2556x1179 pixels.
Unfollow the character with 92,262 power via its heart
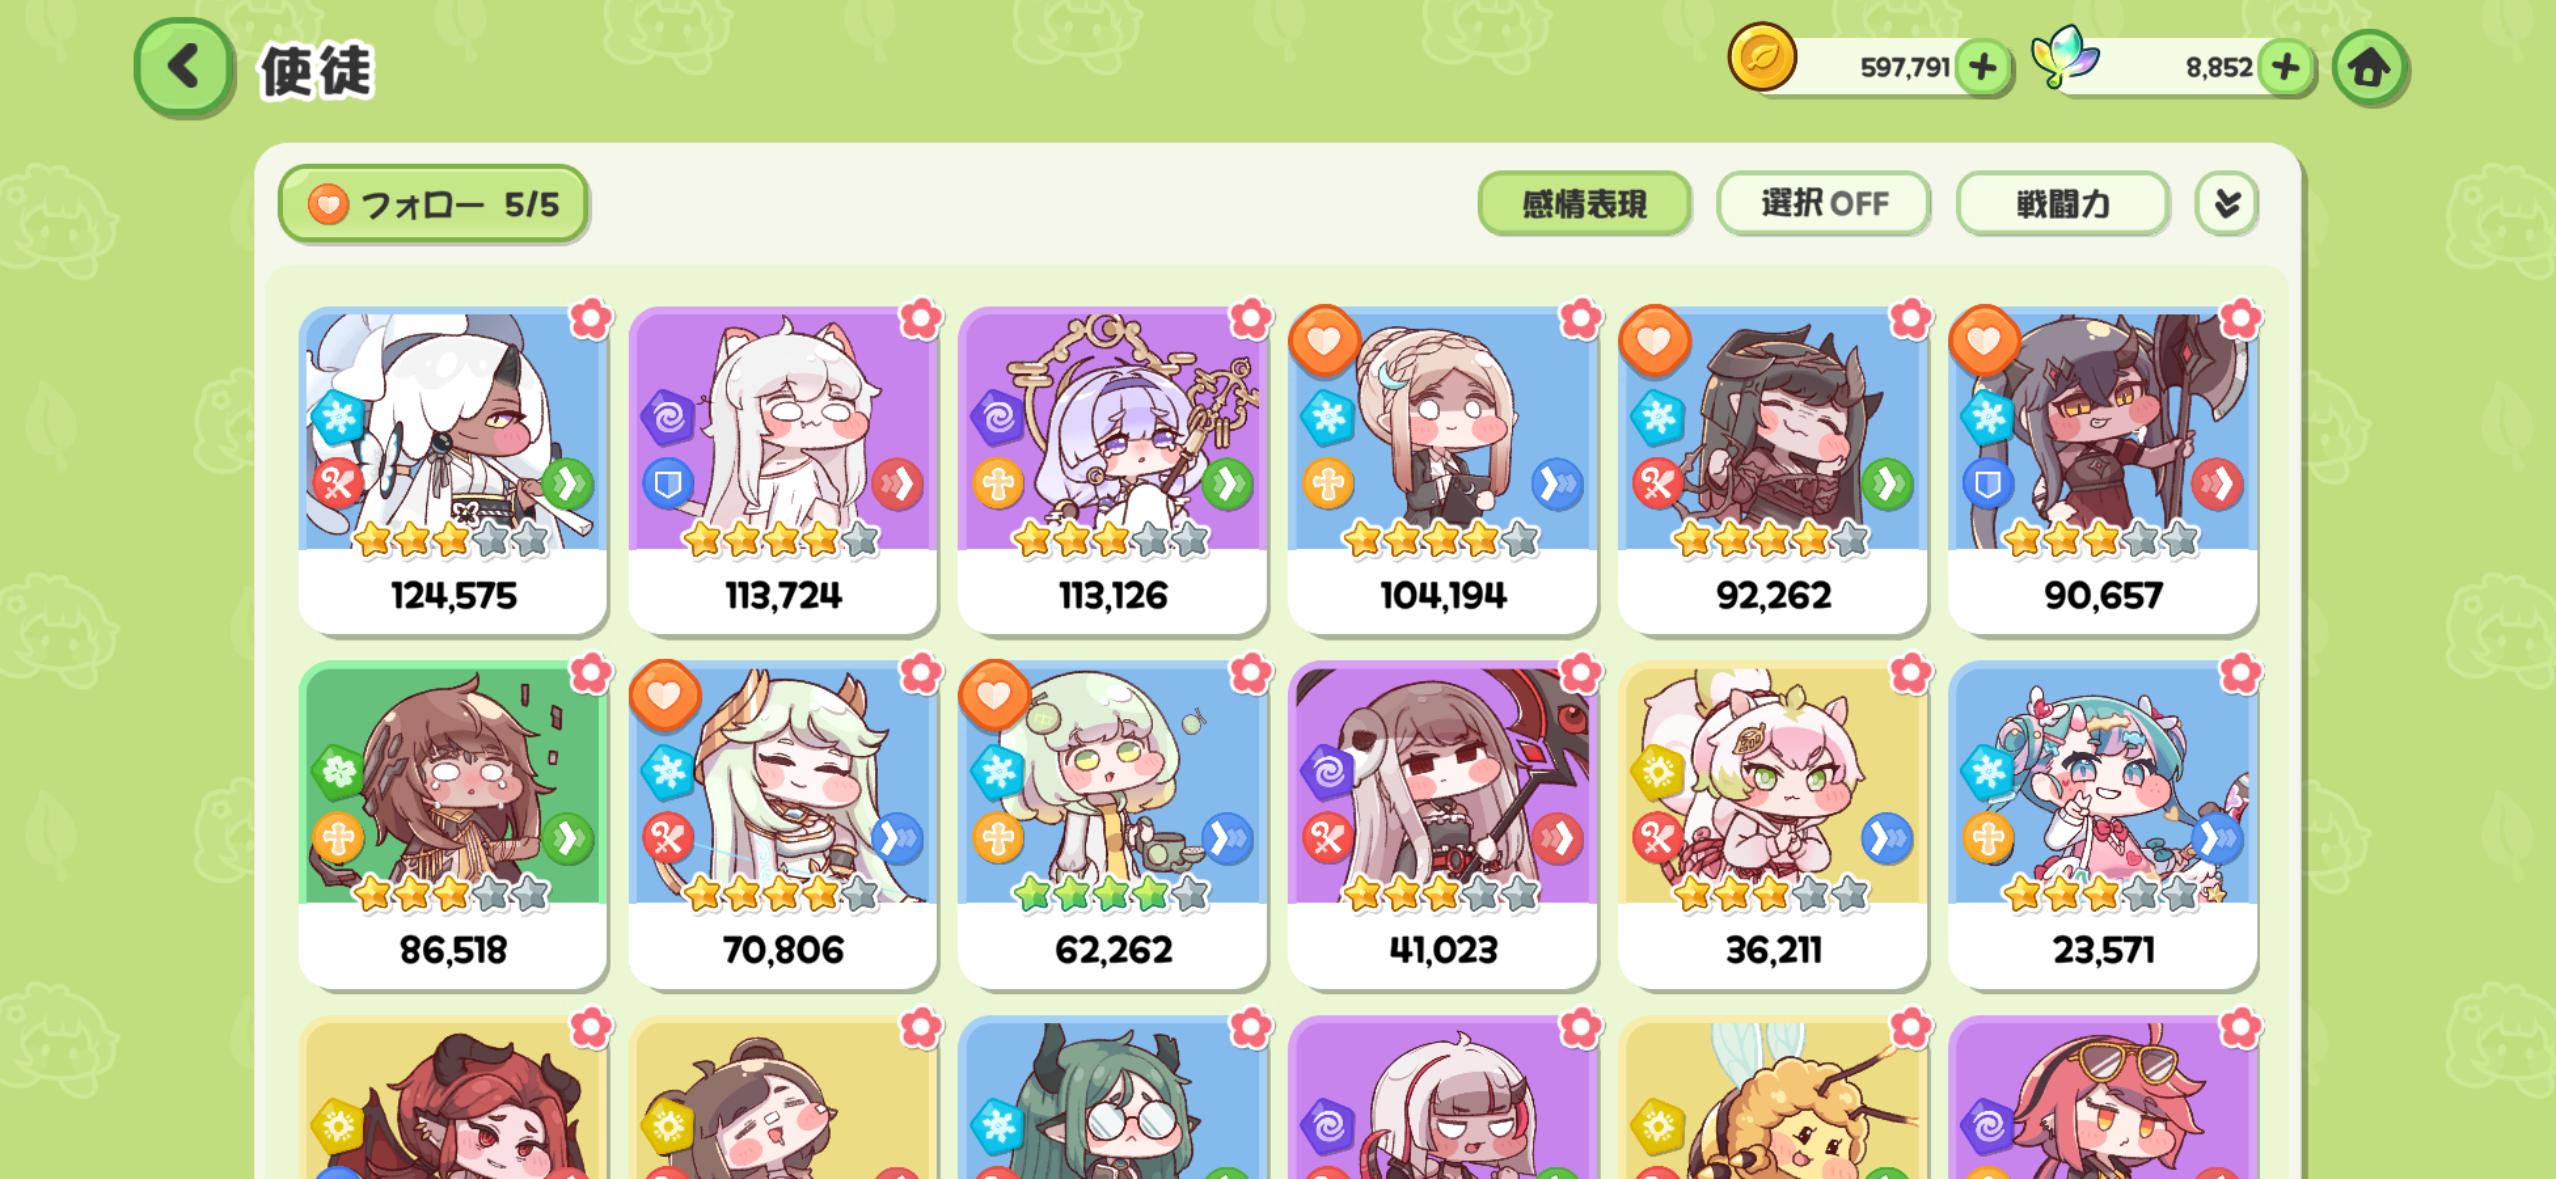(1654, 341)
